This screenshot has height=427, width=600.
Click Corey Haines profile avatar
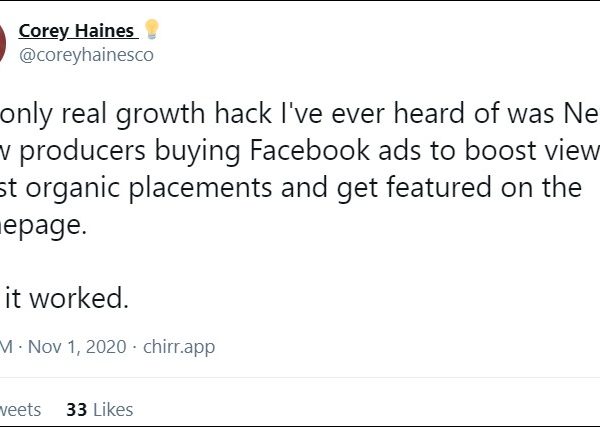coord(4,42)
